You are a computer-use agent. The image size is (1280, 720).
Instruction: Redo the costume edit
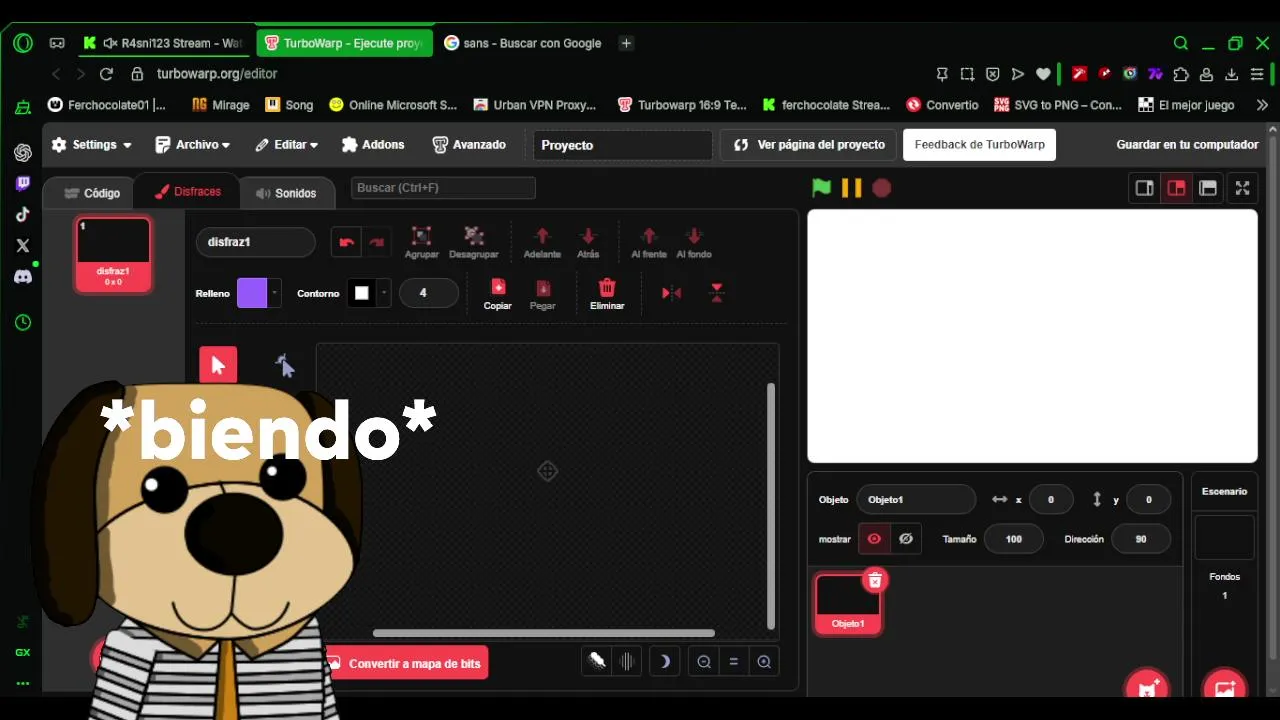tap(376, 242)
